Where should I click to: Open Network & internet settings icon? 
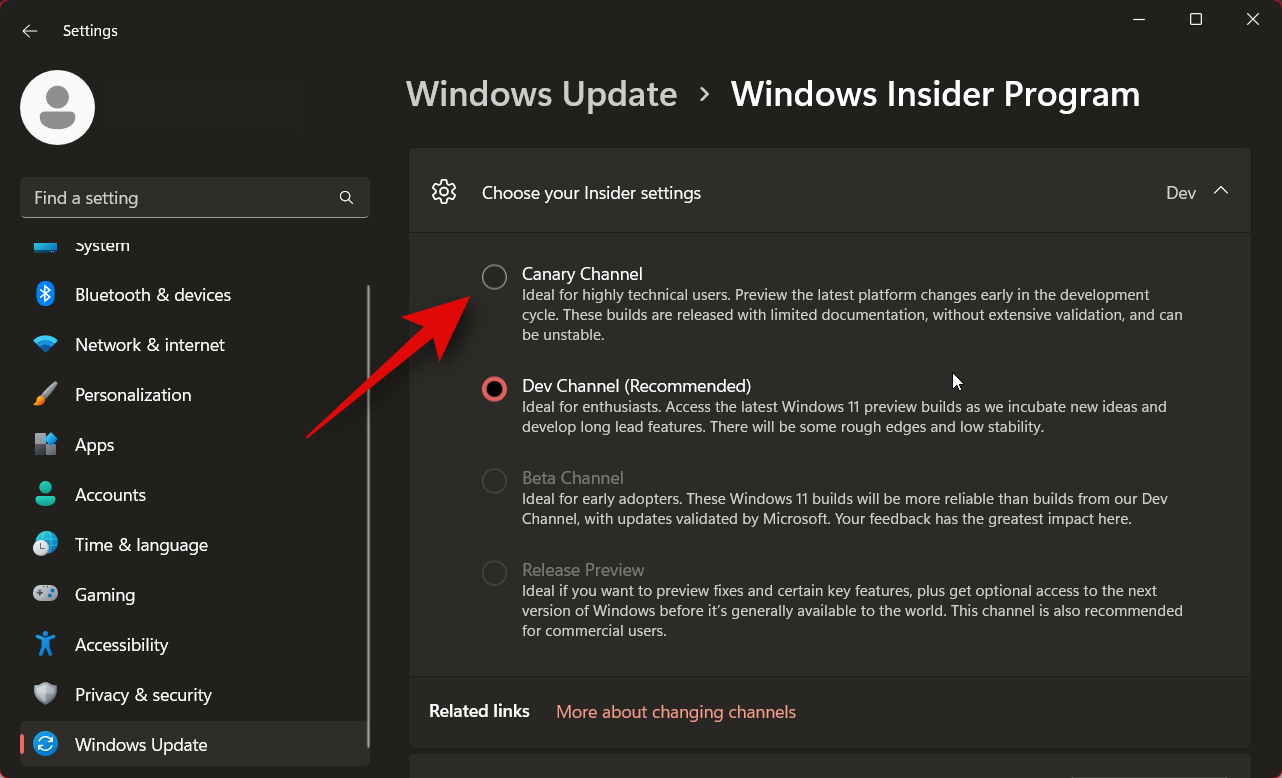(x=45, y=344)
